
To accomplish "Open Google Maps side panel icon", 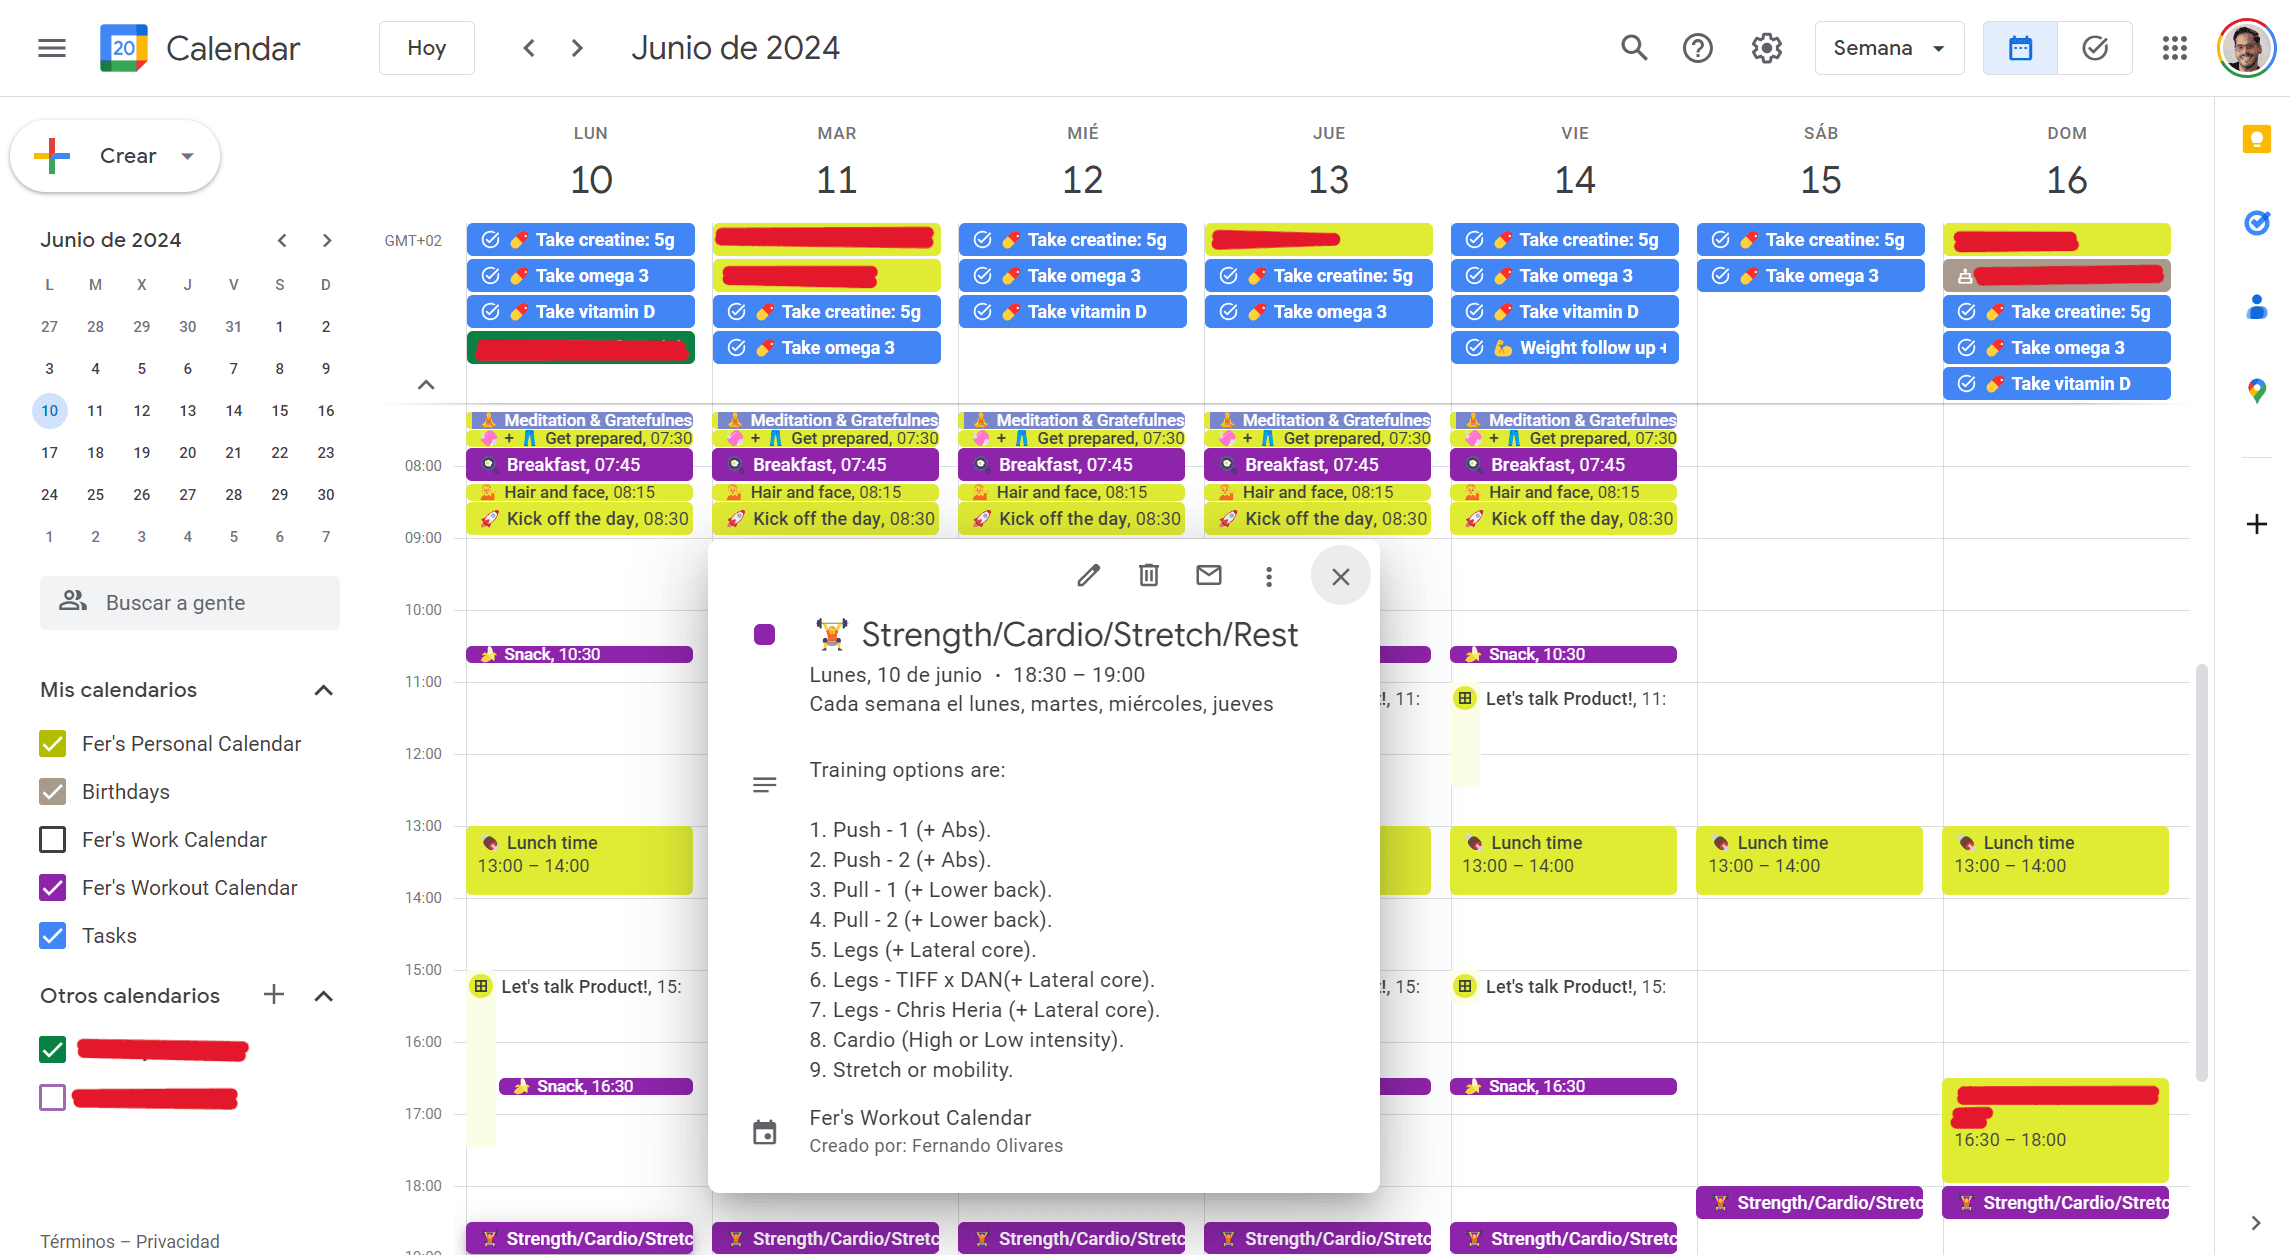I will tap(2256, 391).
